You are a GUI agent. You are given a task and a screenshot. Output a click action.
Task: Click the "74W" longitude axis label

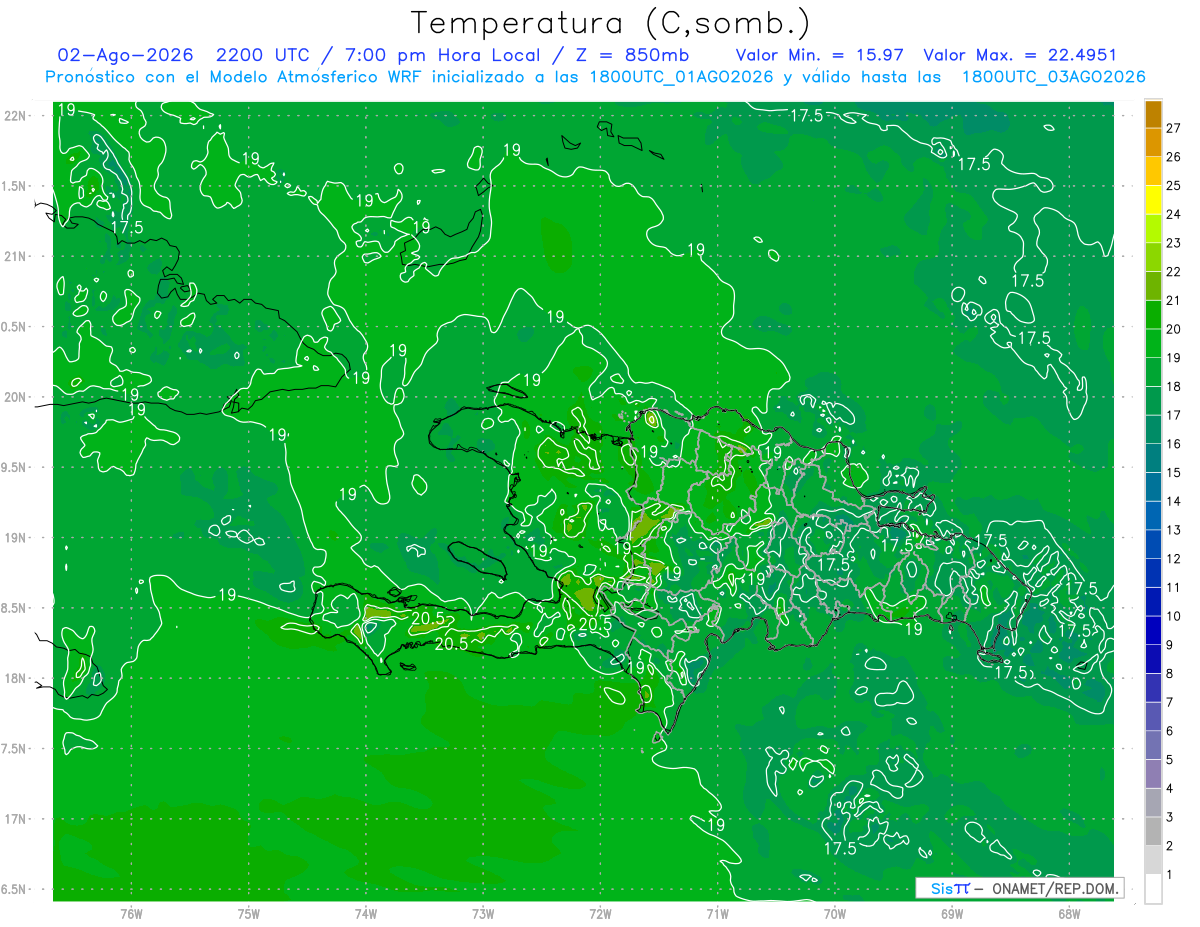pyautogui.click(x=366, y=914)
